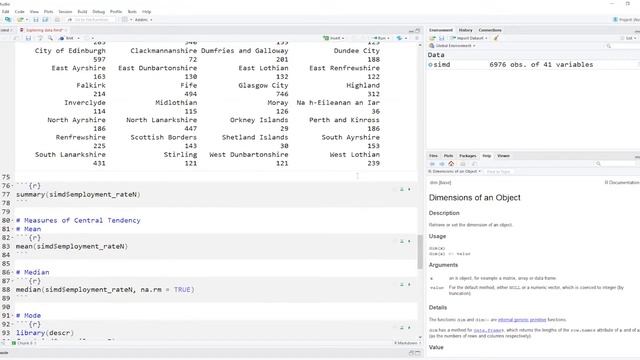Switch to the Packages tab
The image size is (640, 360).
468,156
